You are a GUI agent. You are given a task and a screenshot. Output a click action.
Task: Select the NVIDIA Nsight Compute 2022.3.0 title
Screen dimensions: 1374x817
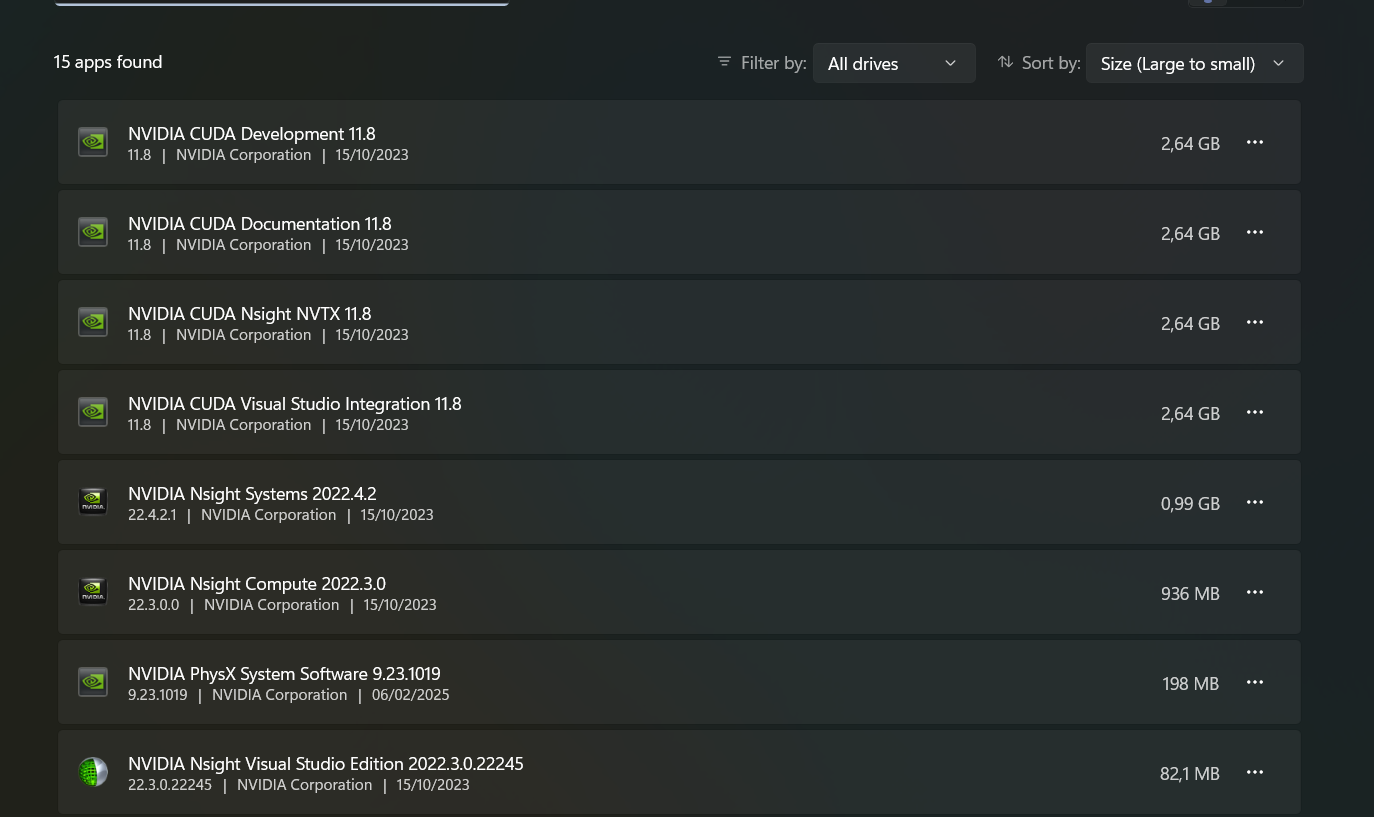tap(257, 584)
